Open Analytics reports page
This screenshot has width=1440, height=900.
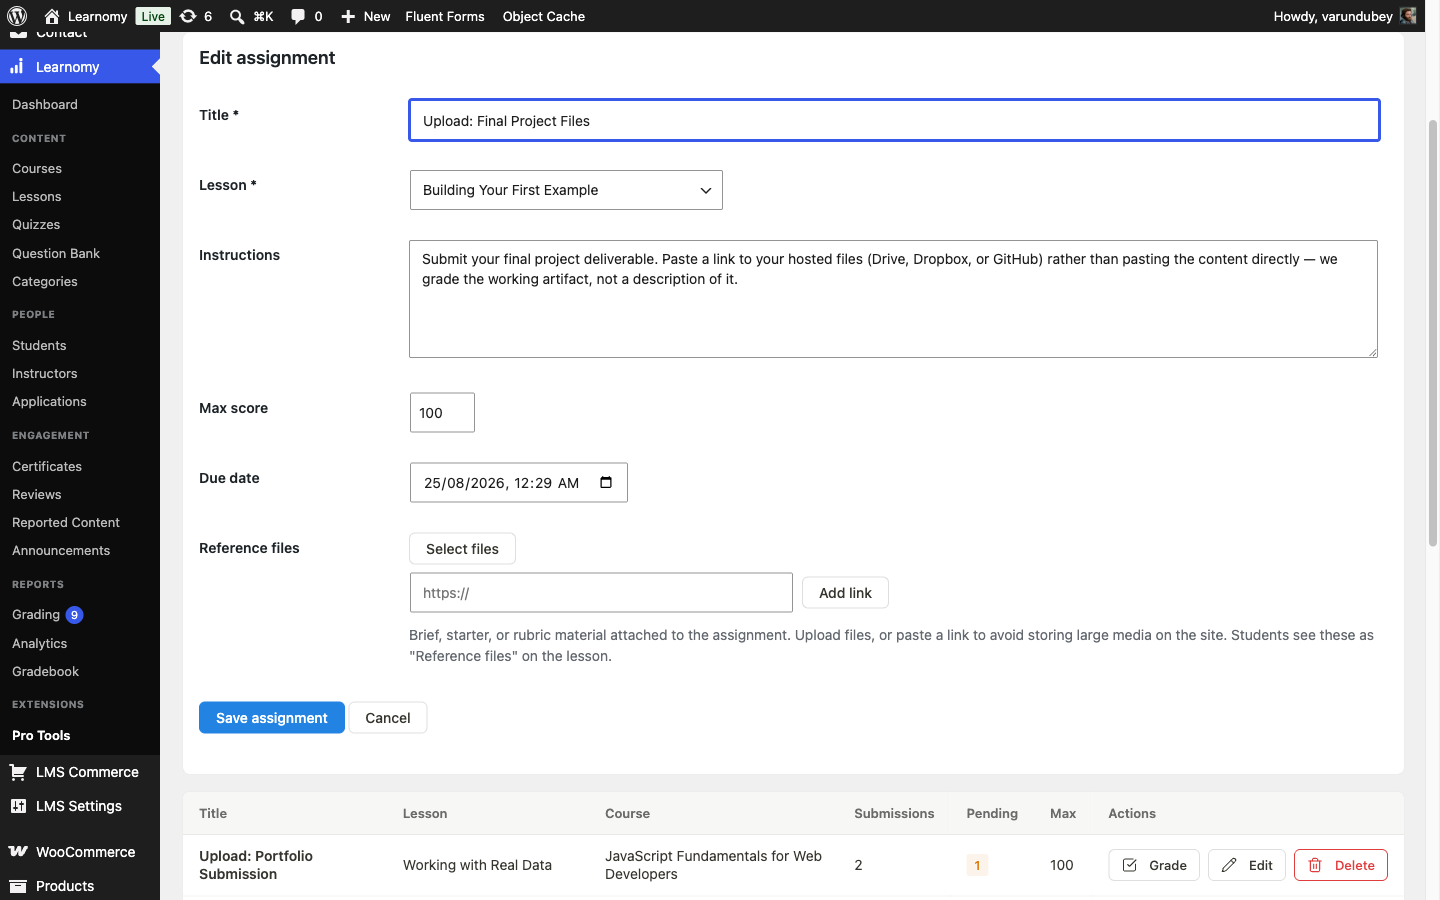40,643
